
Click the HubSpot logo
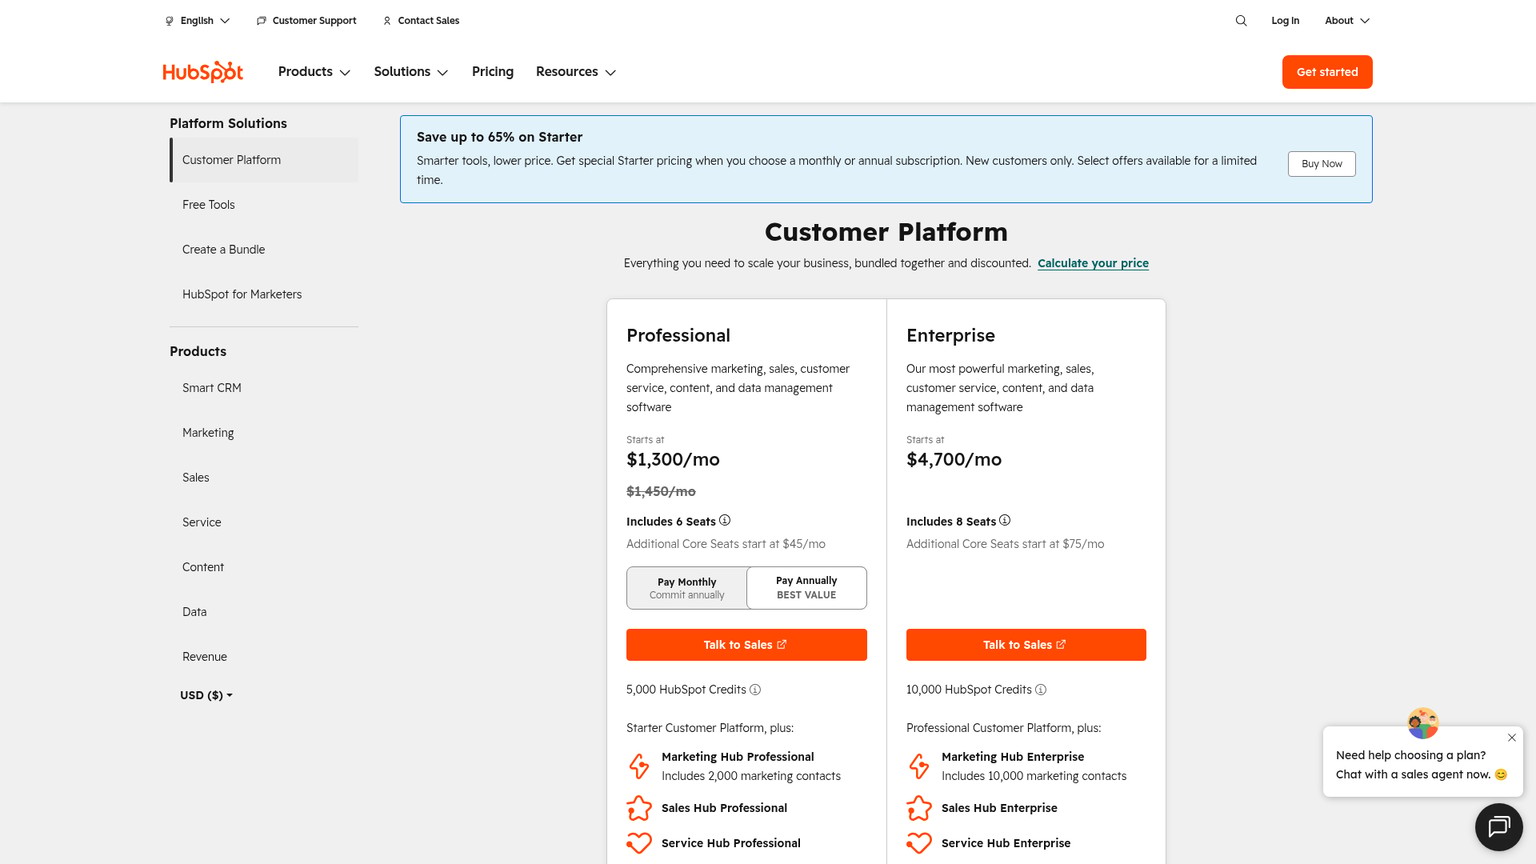pos(203,72)
